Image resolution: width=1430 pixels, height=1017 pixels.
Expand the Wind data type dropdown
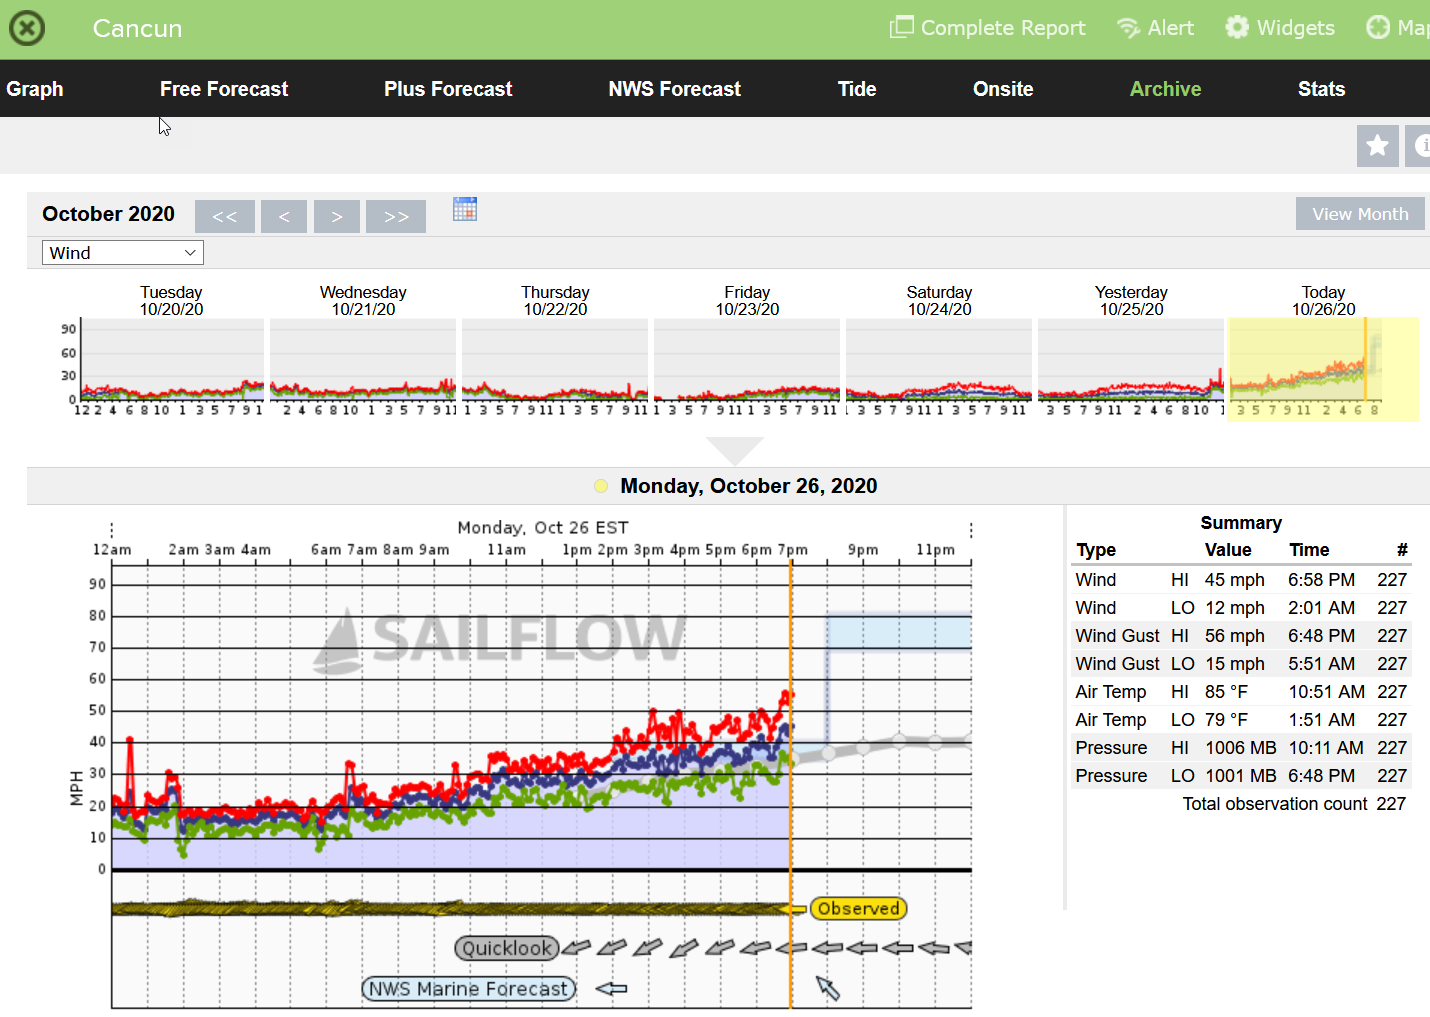click(x=123, y=253)
